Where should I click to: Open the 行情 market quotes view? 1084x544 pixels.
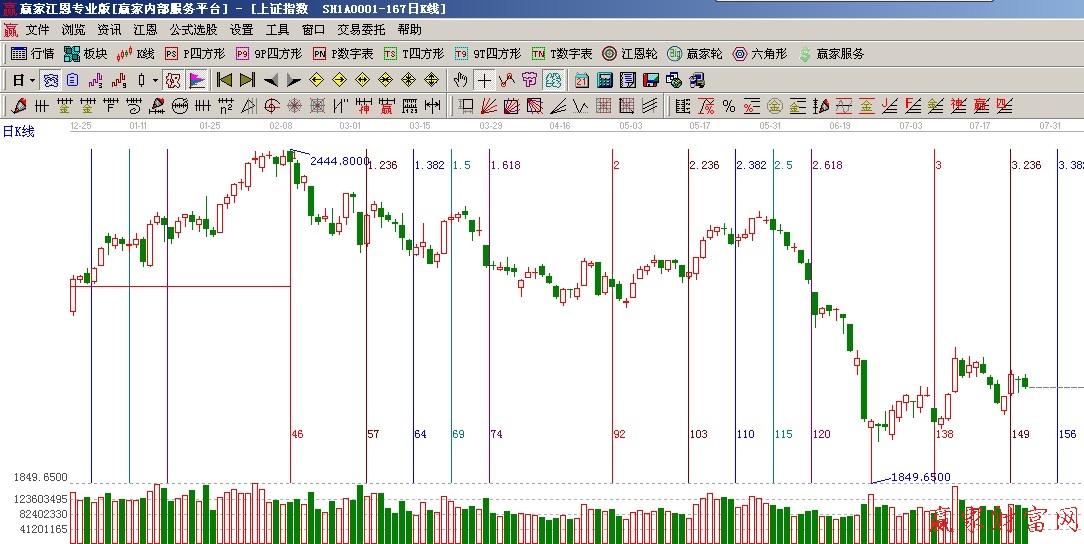coord(32,54)
